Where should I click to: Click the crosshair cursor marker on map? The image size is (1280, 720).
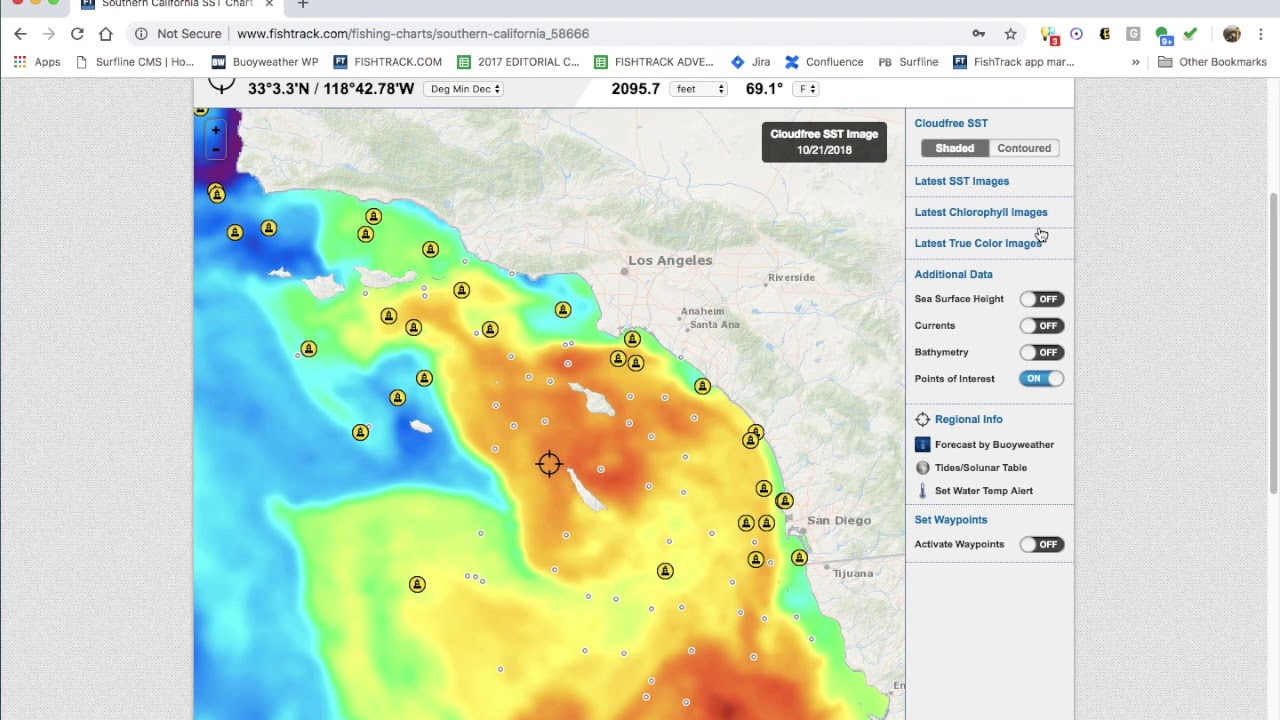click(x=549, y=464)
